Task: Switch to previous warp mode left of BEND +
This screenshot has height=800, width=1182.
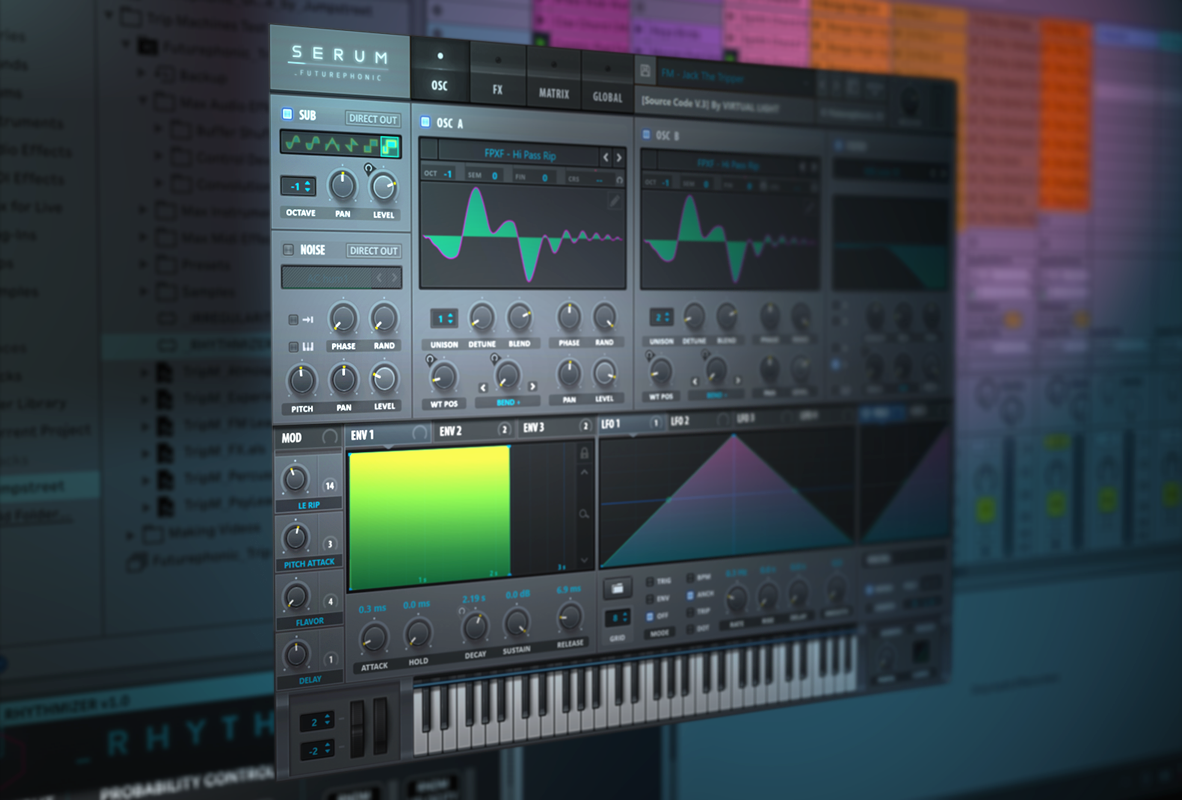Action: [x=483, y=387]
